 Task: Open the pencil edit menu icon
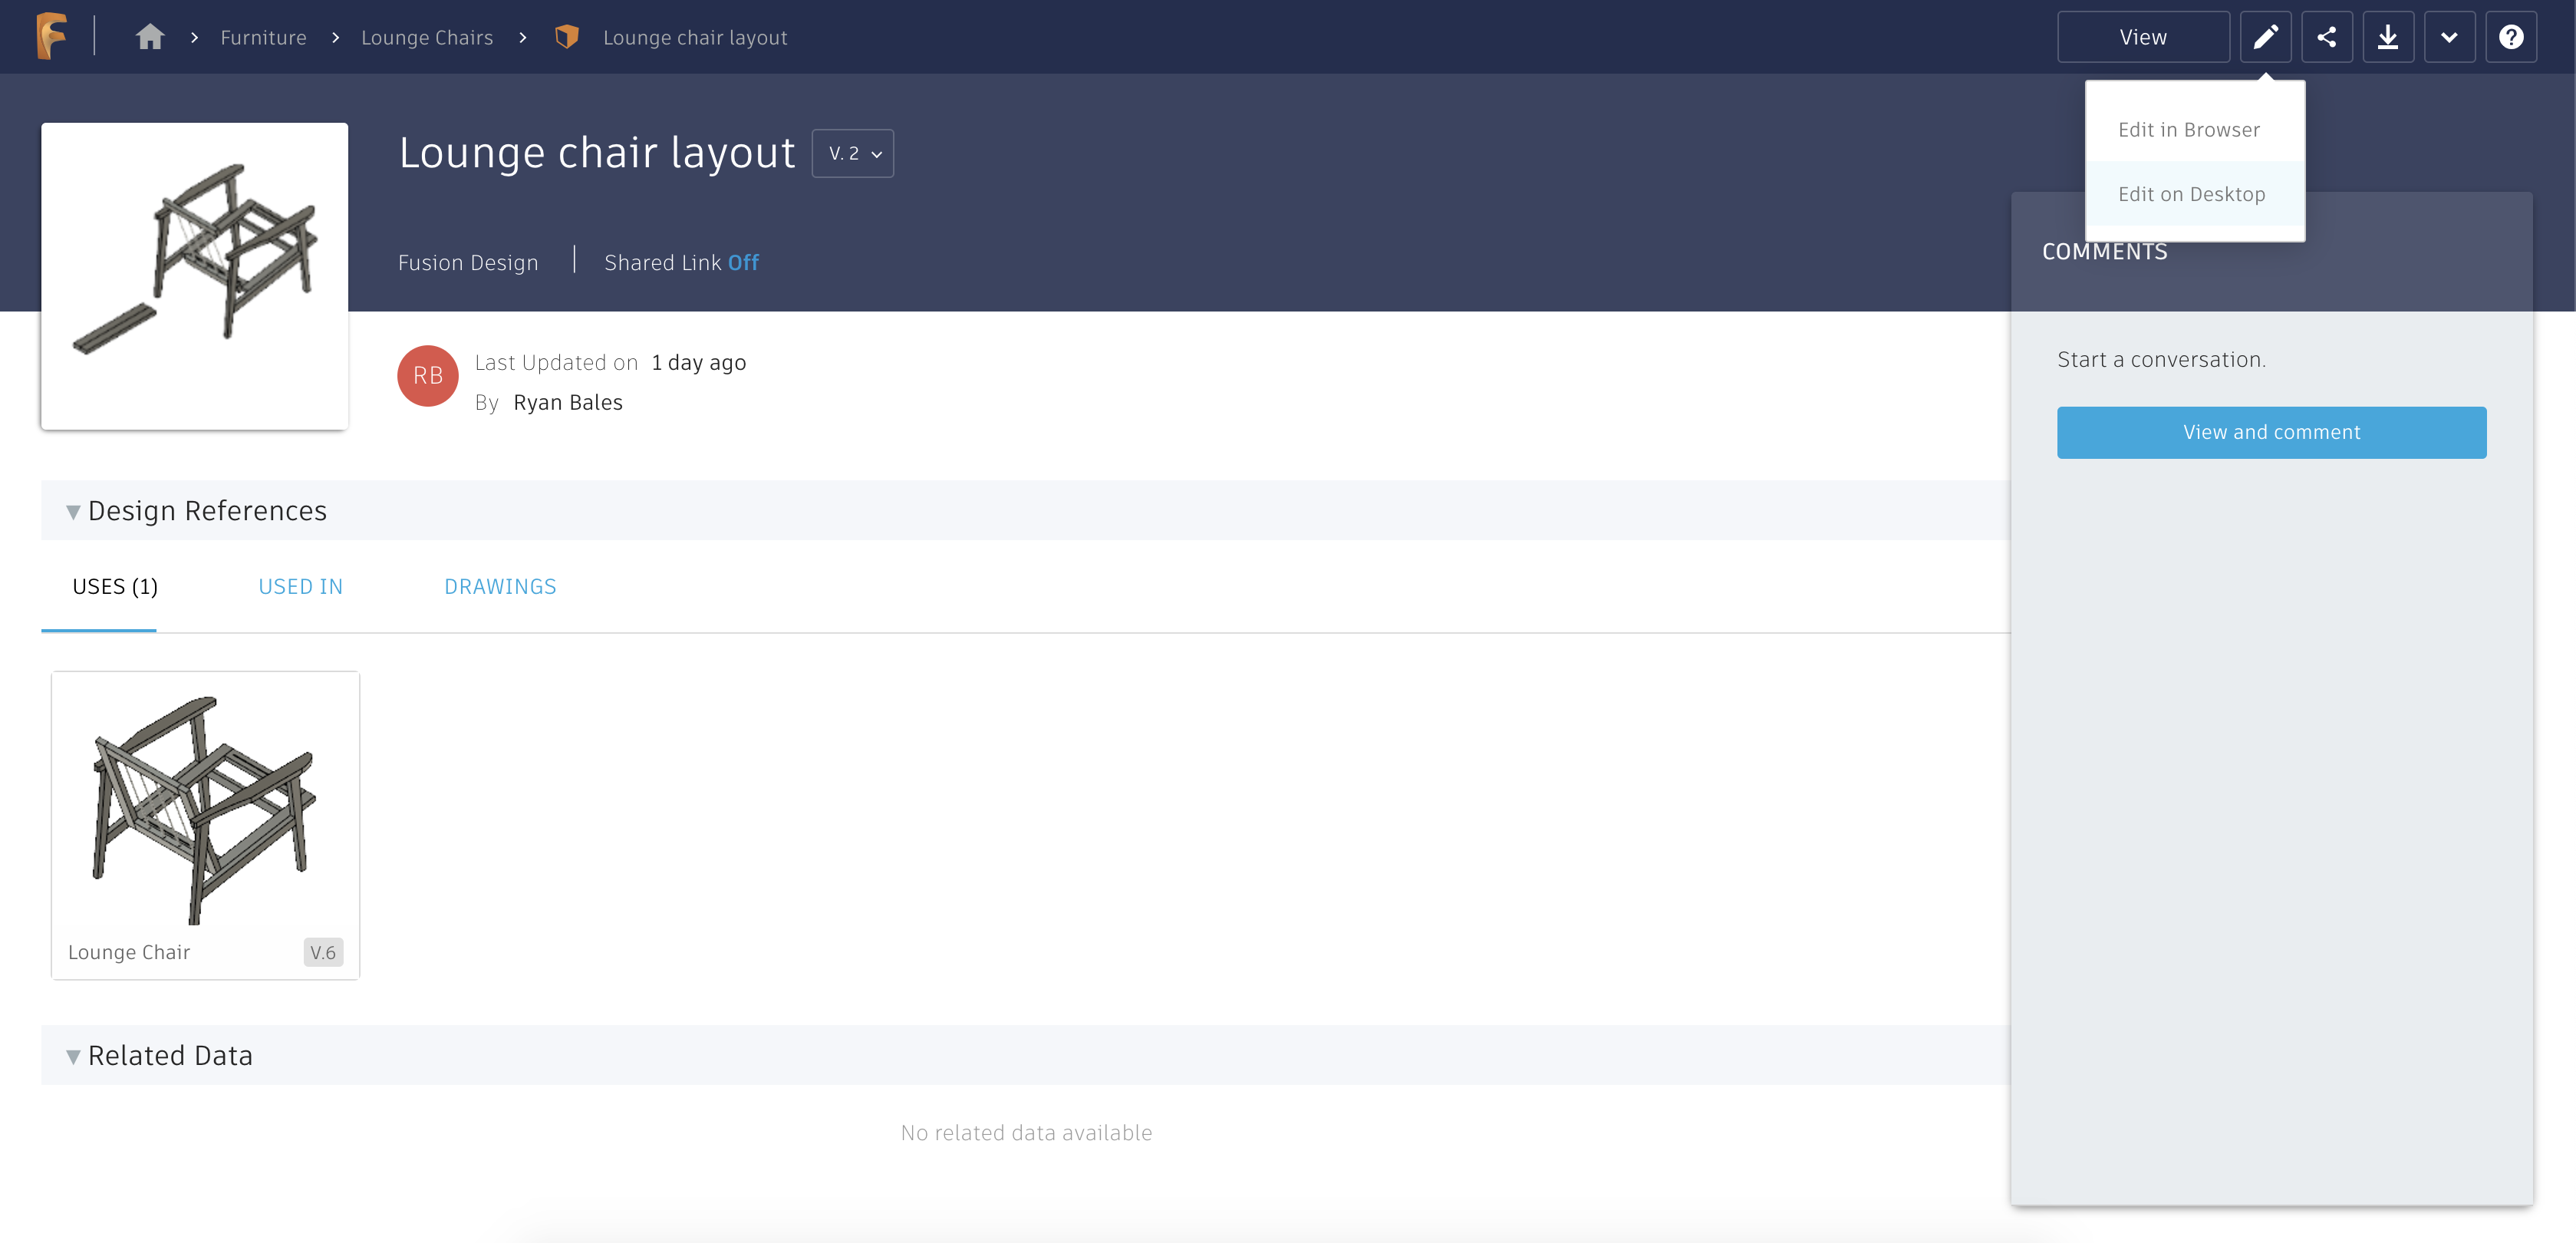coord(2265,37)
